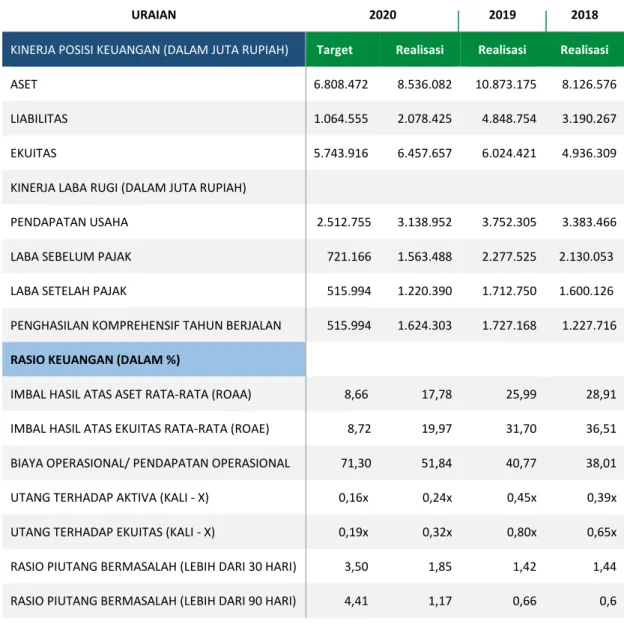Click the 90-day ratio value 4,41
Image resolution: width=624 pixels, height=624 pixels.
(x=356, y=601)
